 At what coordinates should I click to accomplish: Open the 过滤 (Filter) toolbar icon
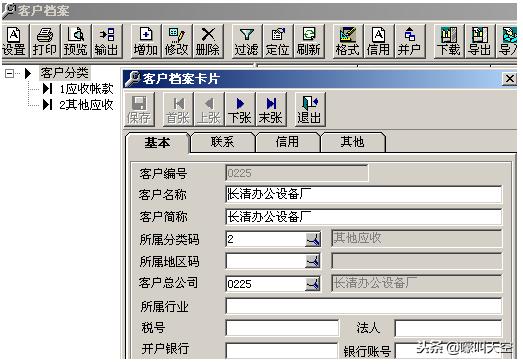point(246,41)
